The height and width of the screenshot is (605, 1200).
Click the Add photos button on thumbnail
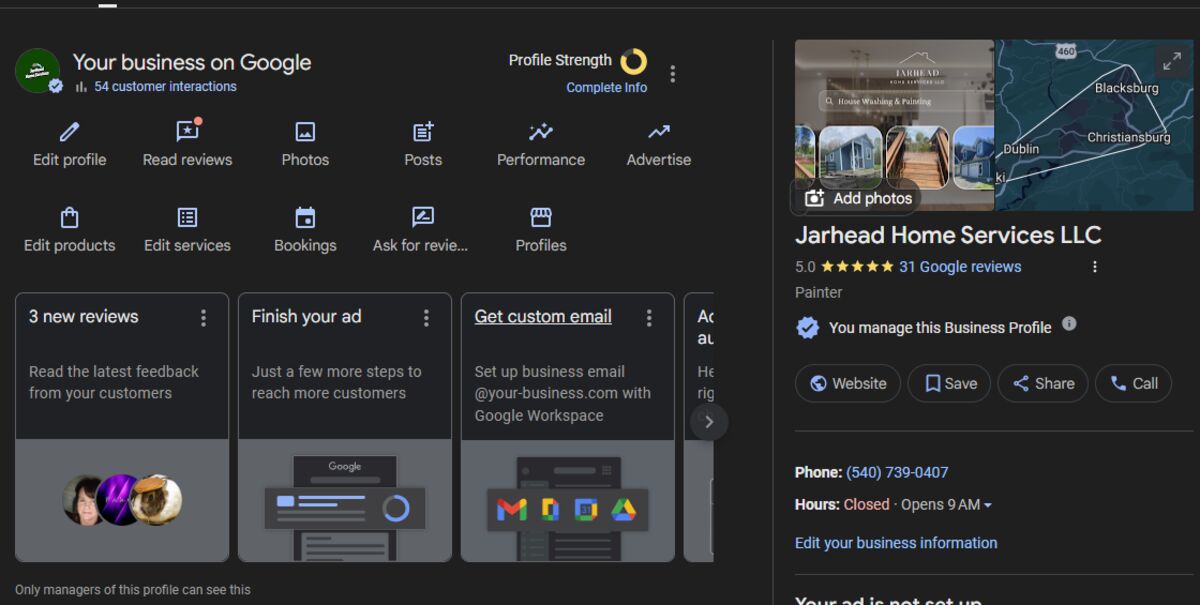point(858,198)
